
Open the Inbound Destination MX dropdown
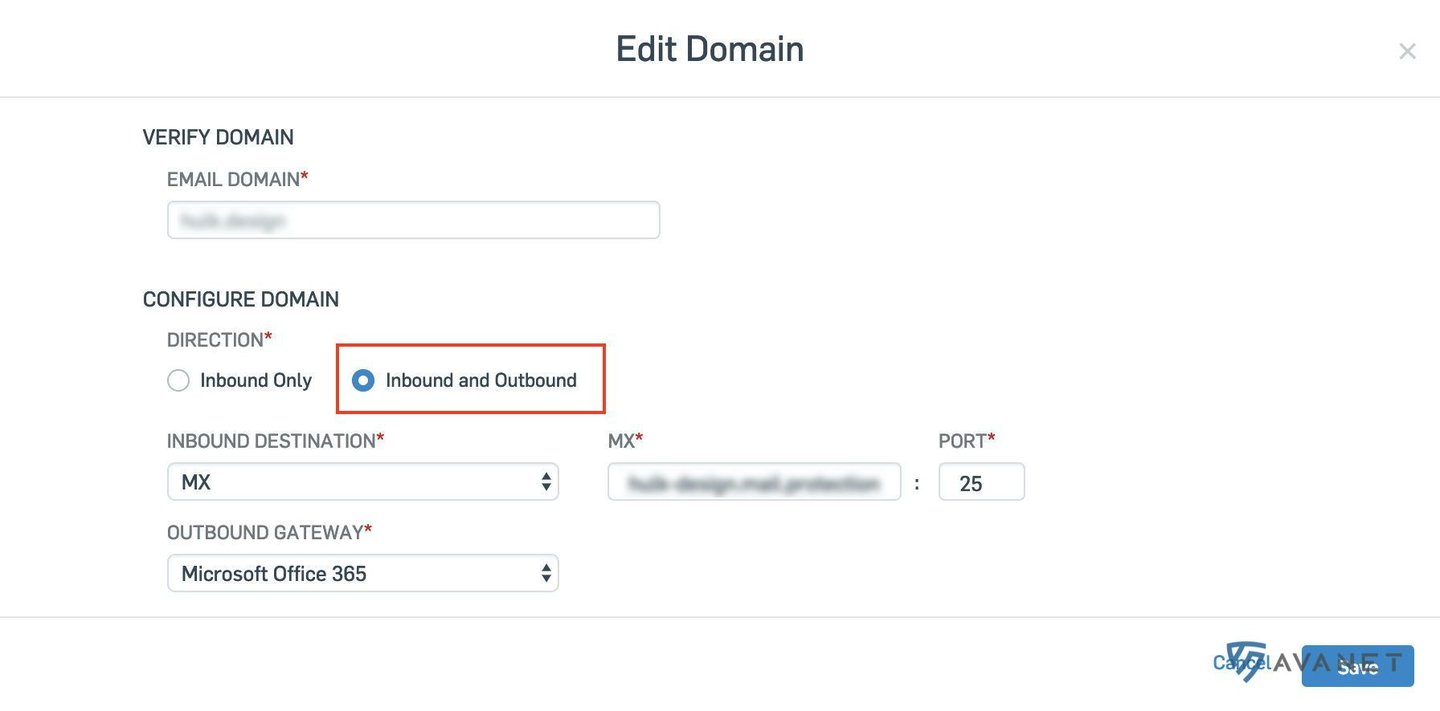click(x=363, y=482)
